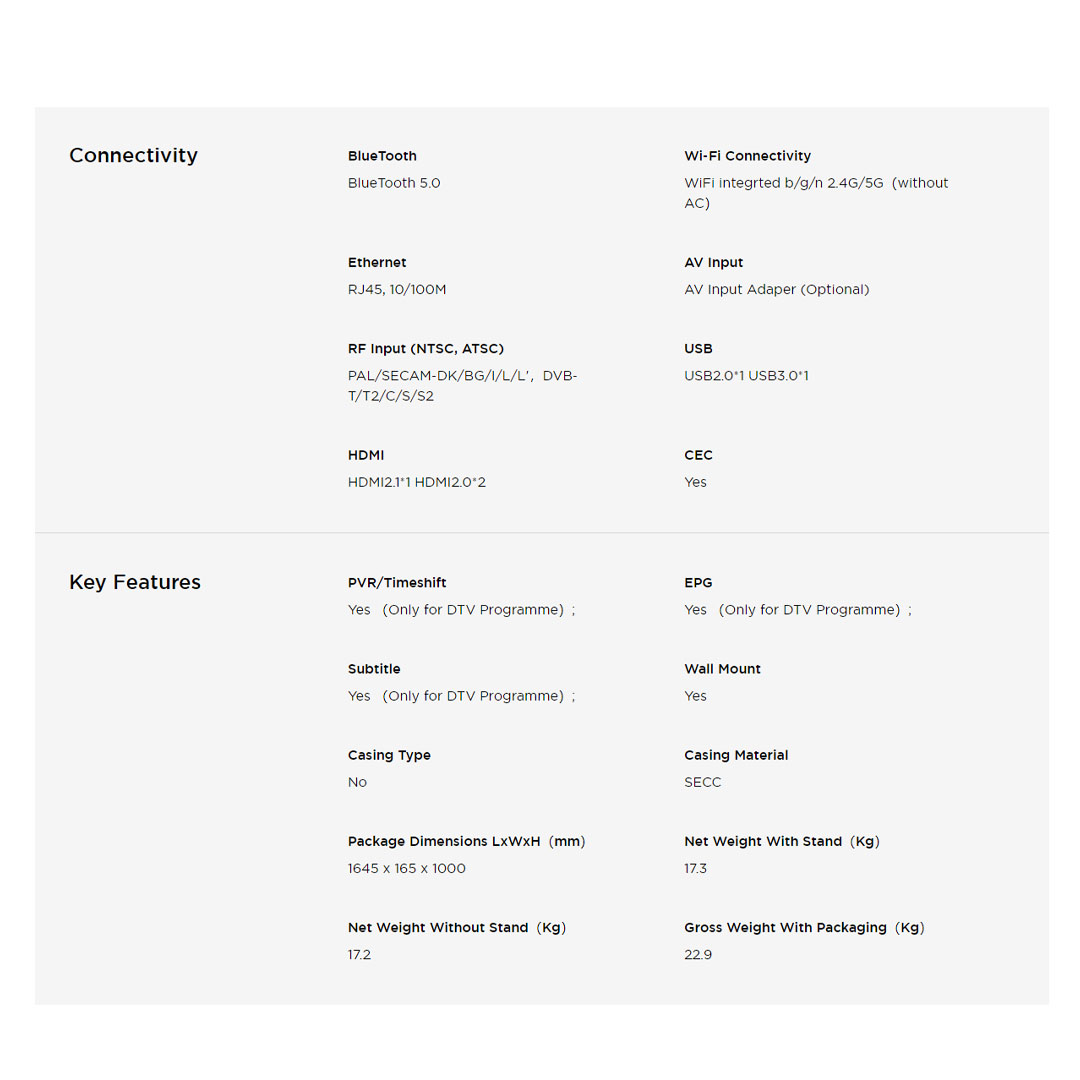Click the HDMI2.1*1 HDMI2.0*2 value
1080x1080 pixels.
[x=417, y=482]
